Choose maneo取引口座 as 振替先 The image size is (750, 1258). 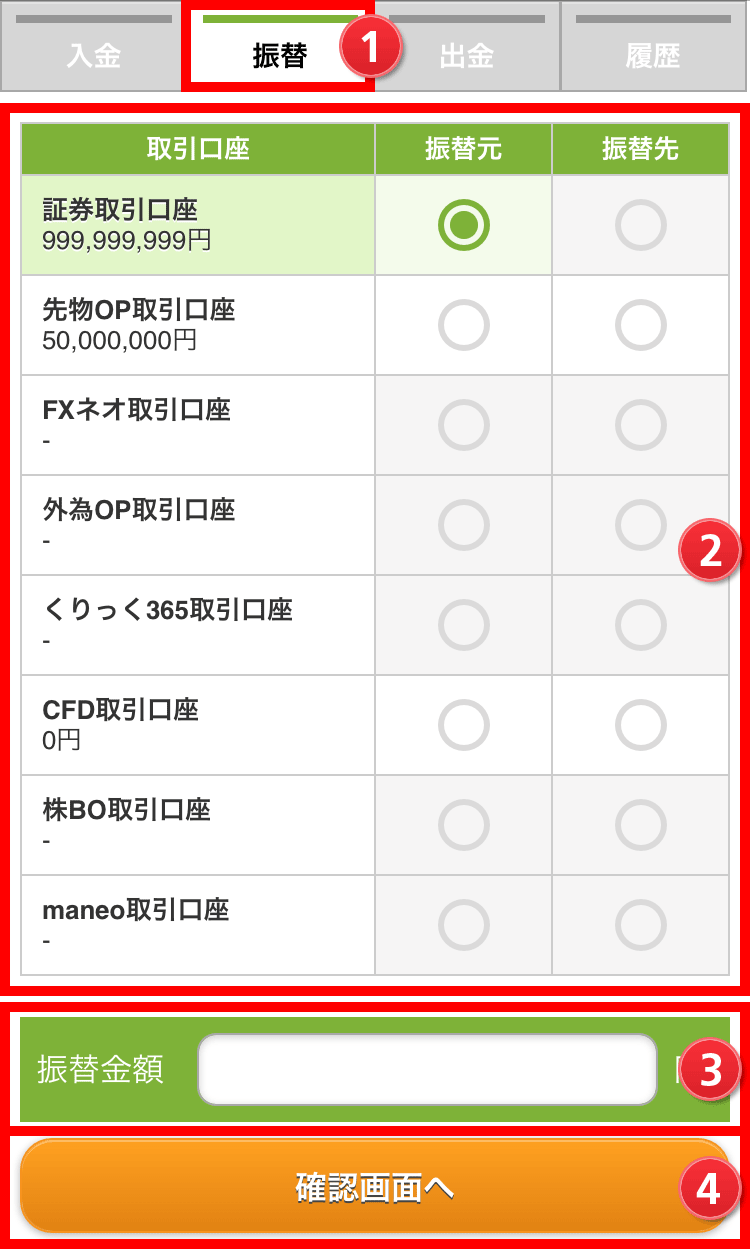(641, 925)
